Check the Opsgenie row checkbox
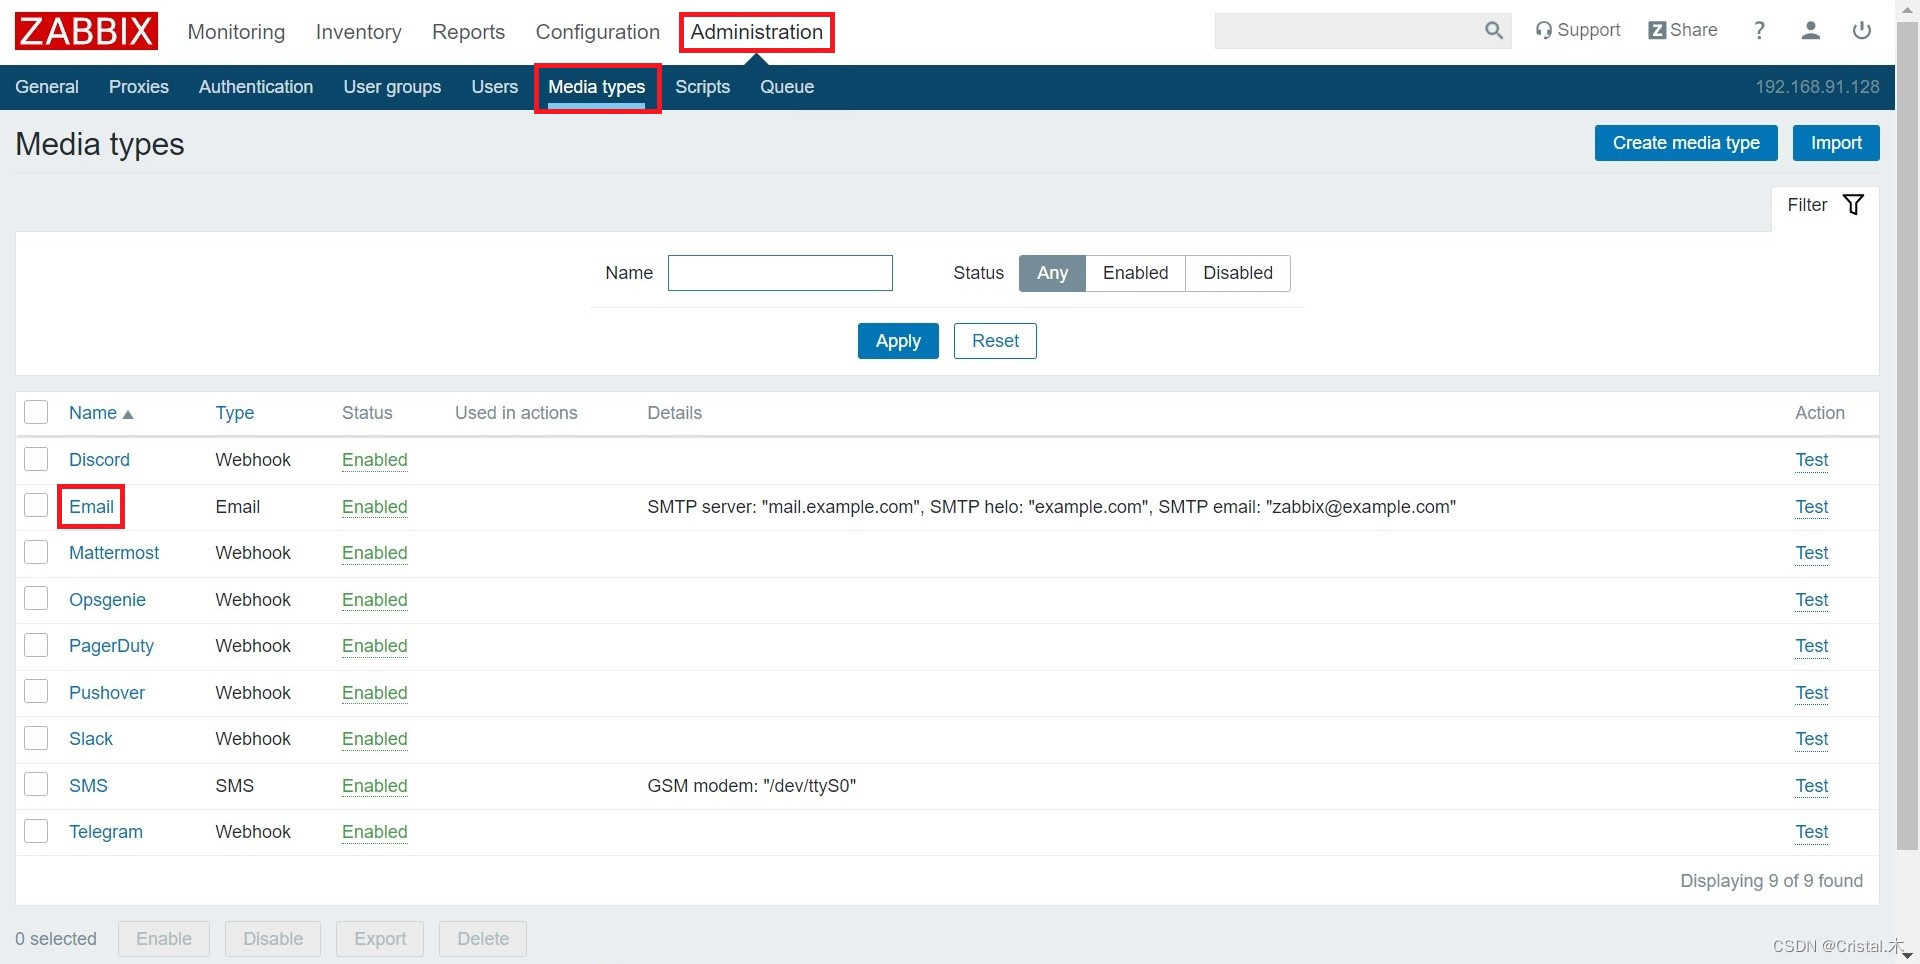The height and width of the screenshot is (964, 1920). point(36,598)
